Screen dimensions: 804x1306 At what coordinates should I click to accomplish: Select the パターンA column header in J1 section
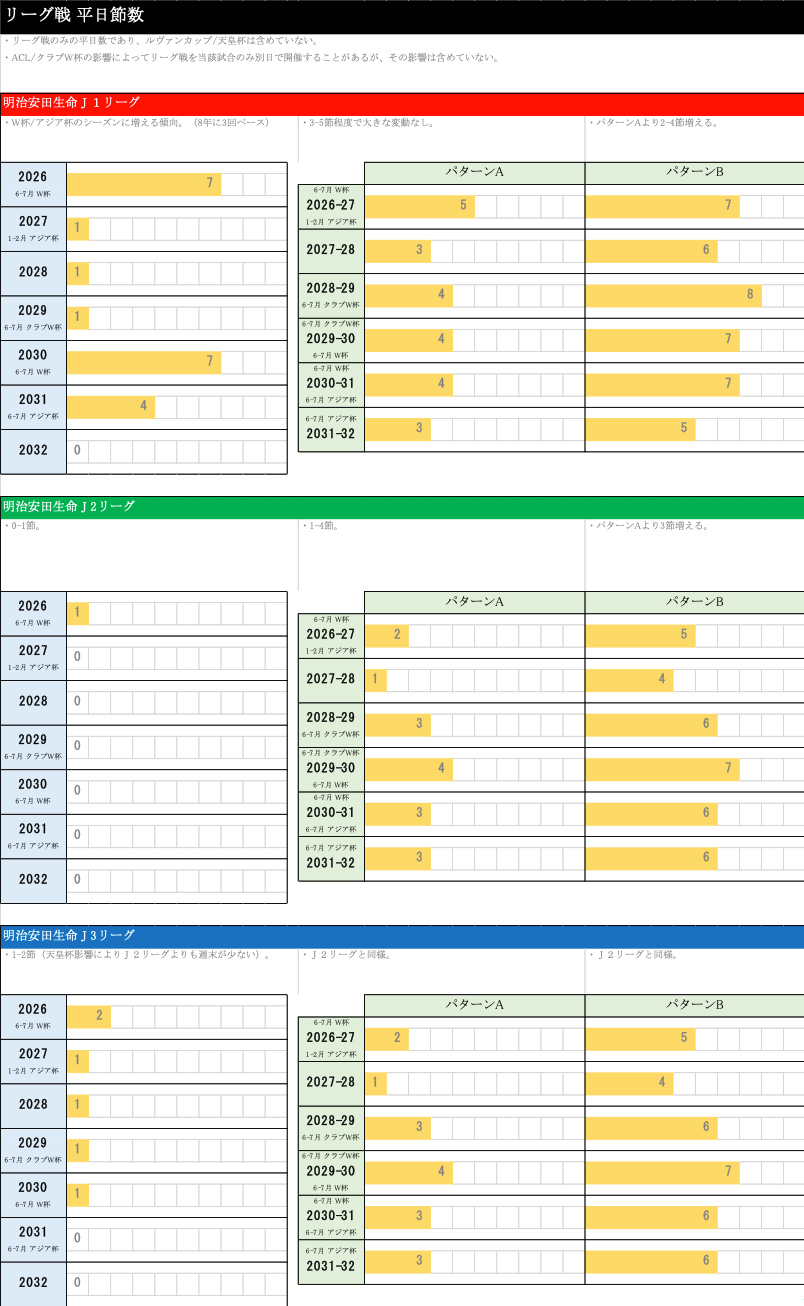474,172
